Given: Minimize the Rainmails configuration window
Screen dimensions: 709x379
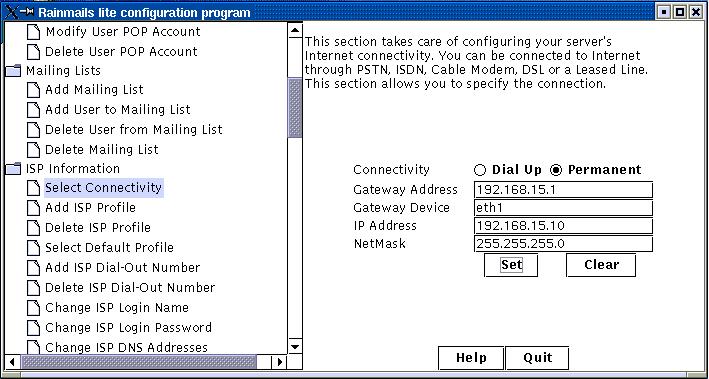Looking at the screenshot, I should point(663,12).
